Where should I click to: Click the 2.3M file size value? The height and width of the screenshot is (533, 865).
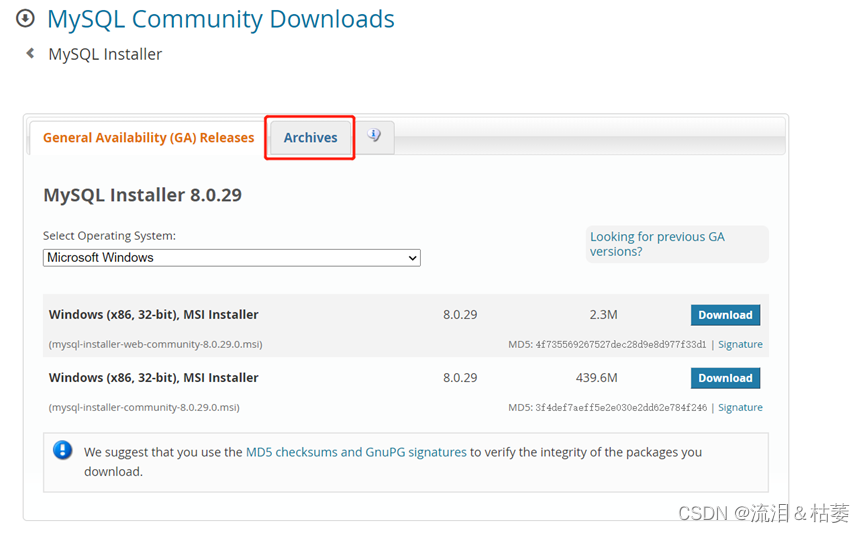click(604, 315)
